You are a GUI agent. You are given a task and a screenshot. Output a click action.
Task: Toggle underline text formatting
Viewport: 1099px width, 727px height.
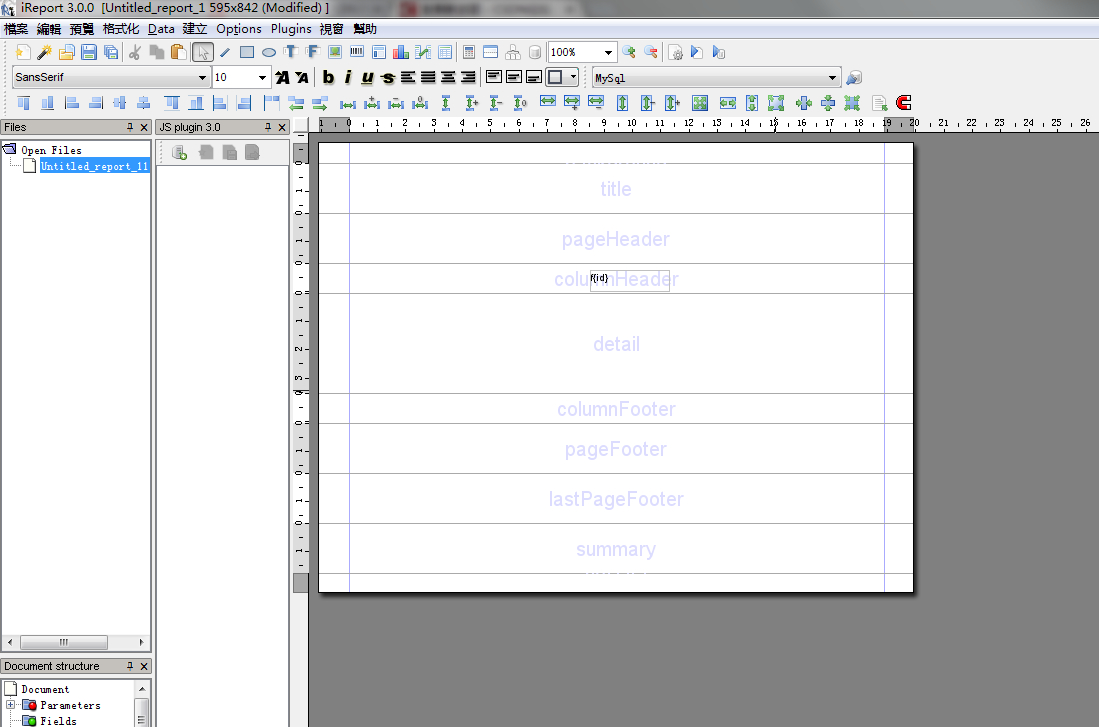367,78
